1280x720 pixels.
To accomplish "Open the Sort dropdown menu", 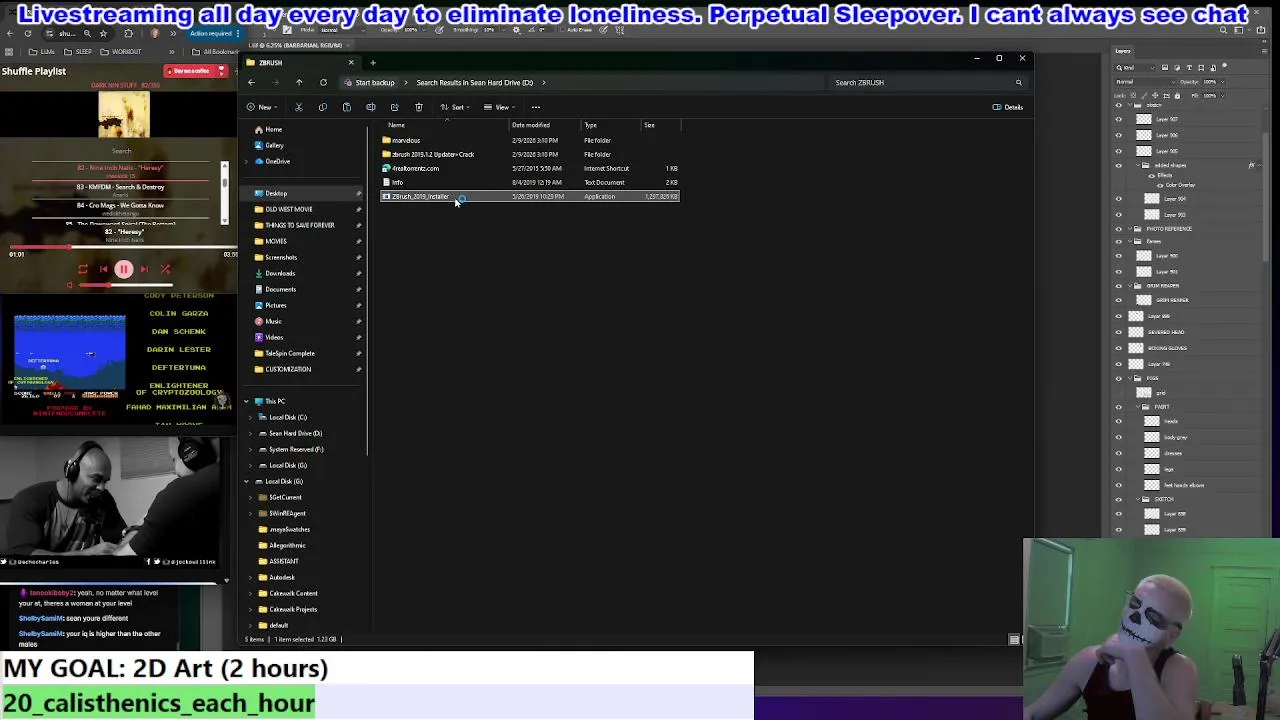I will point(455,107).
